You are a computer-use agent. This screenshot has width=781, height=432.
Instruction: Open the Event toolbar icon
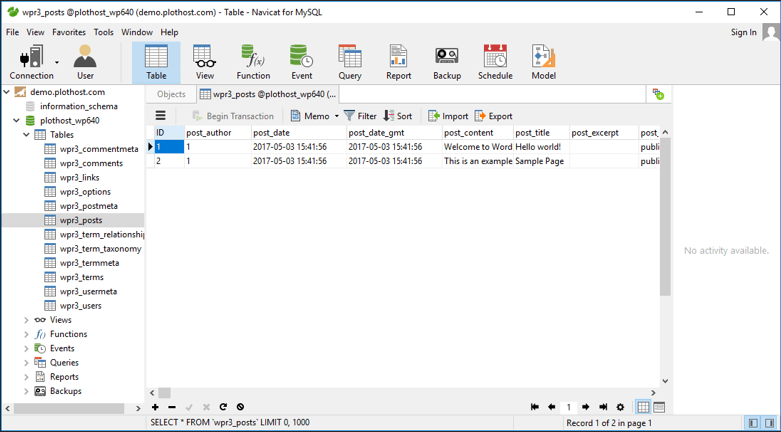(x=301, y=63)
